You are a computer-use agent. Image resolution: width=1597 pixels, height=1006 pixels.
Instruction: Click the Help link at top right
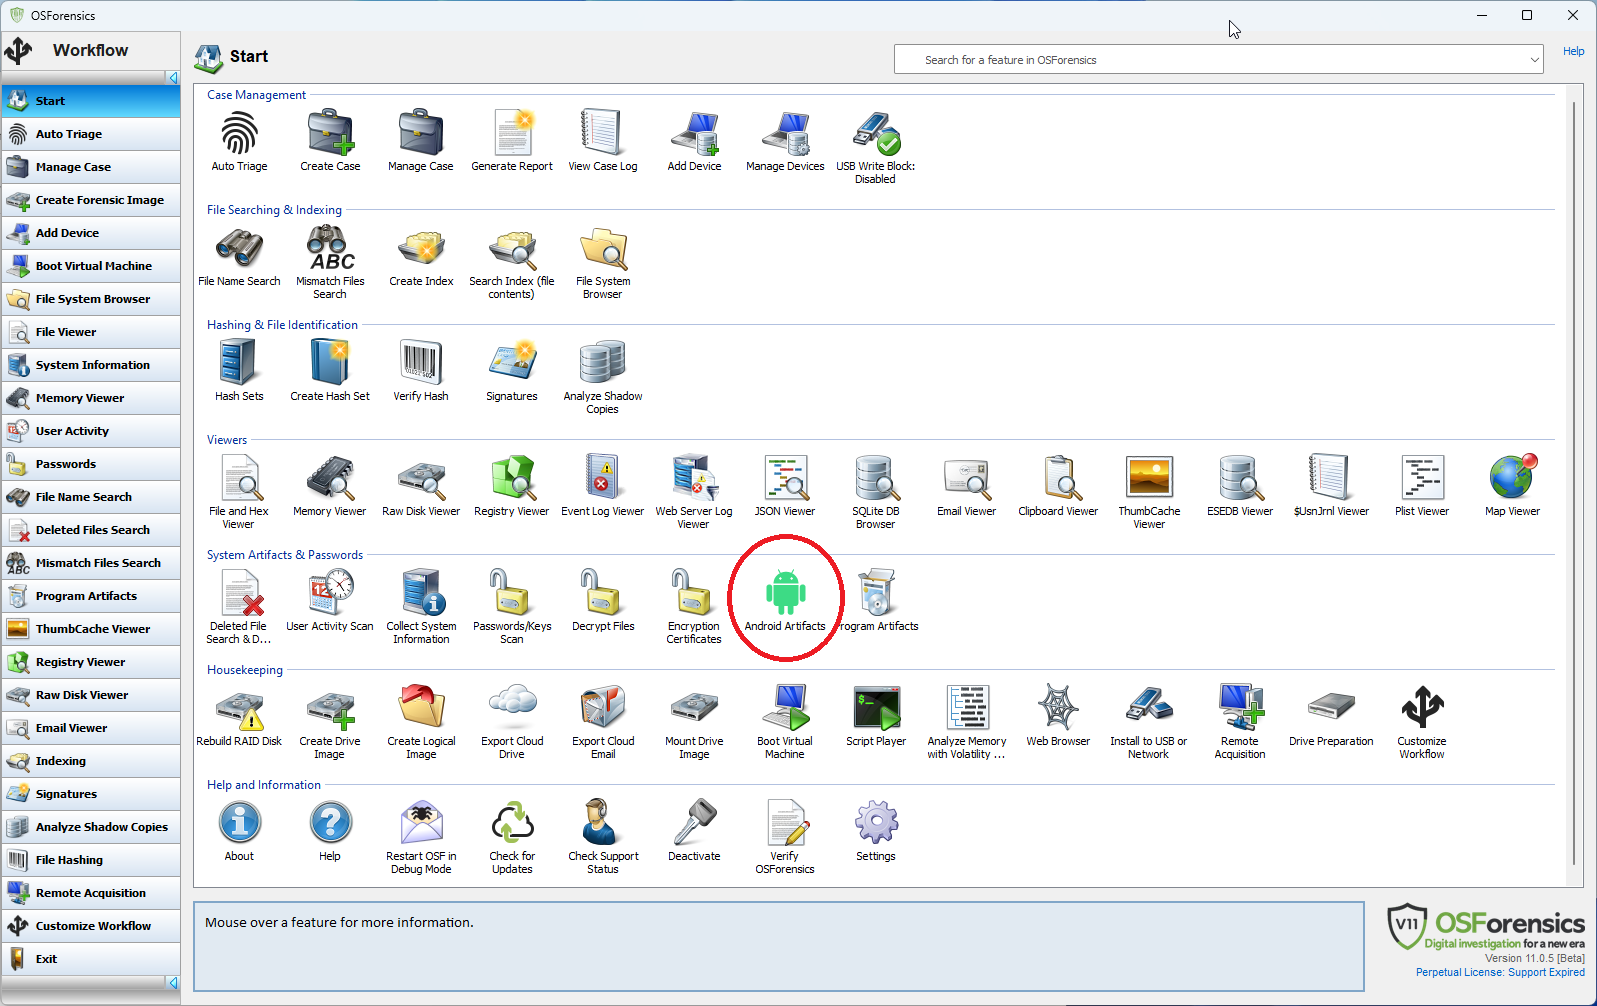1573,51
